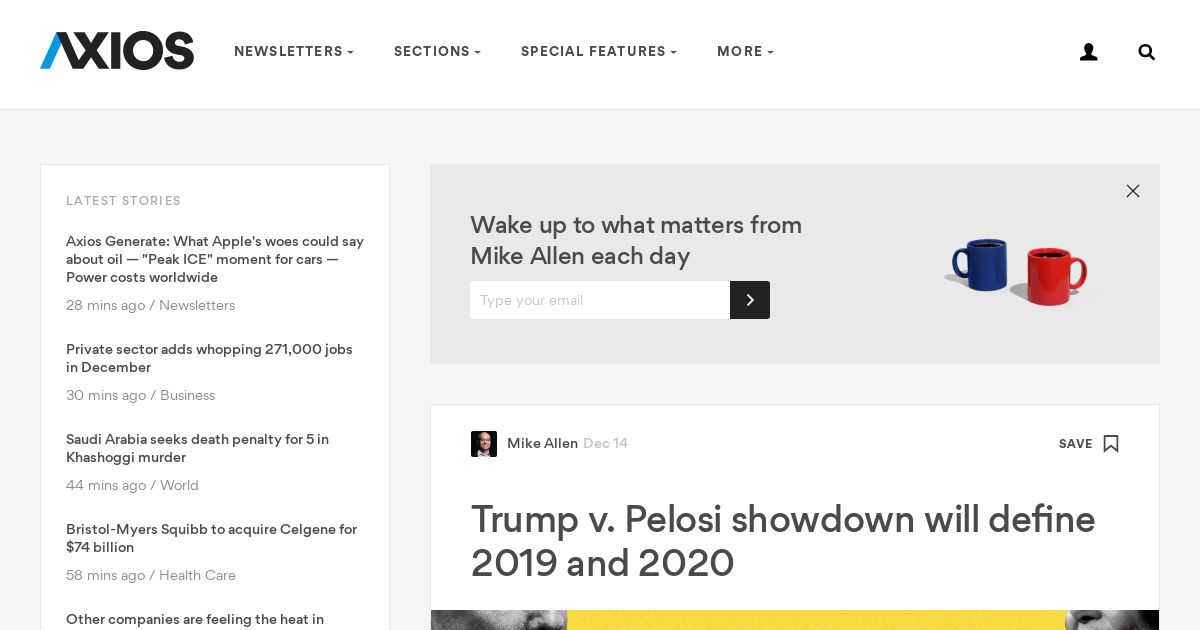The image size is (1200, 630).
Task: Focus the 'Type your email' field
Action: [x=600, y=300]
